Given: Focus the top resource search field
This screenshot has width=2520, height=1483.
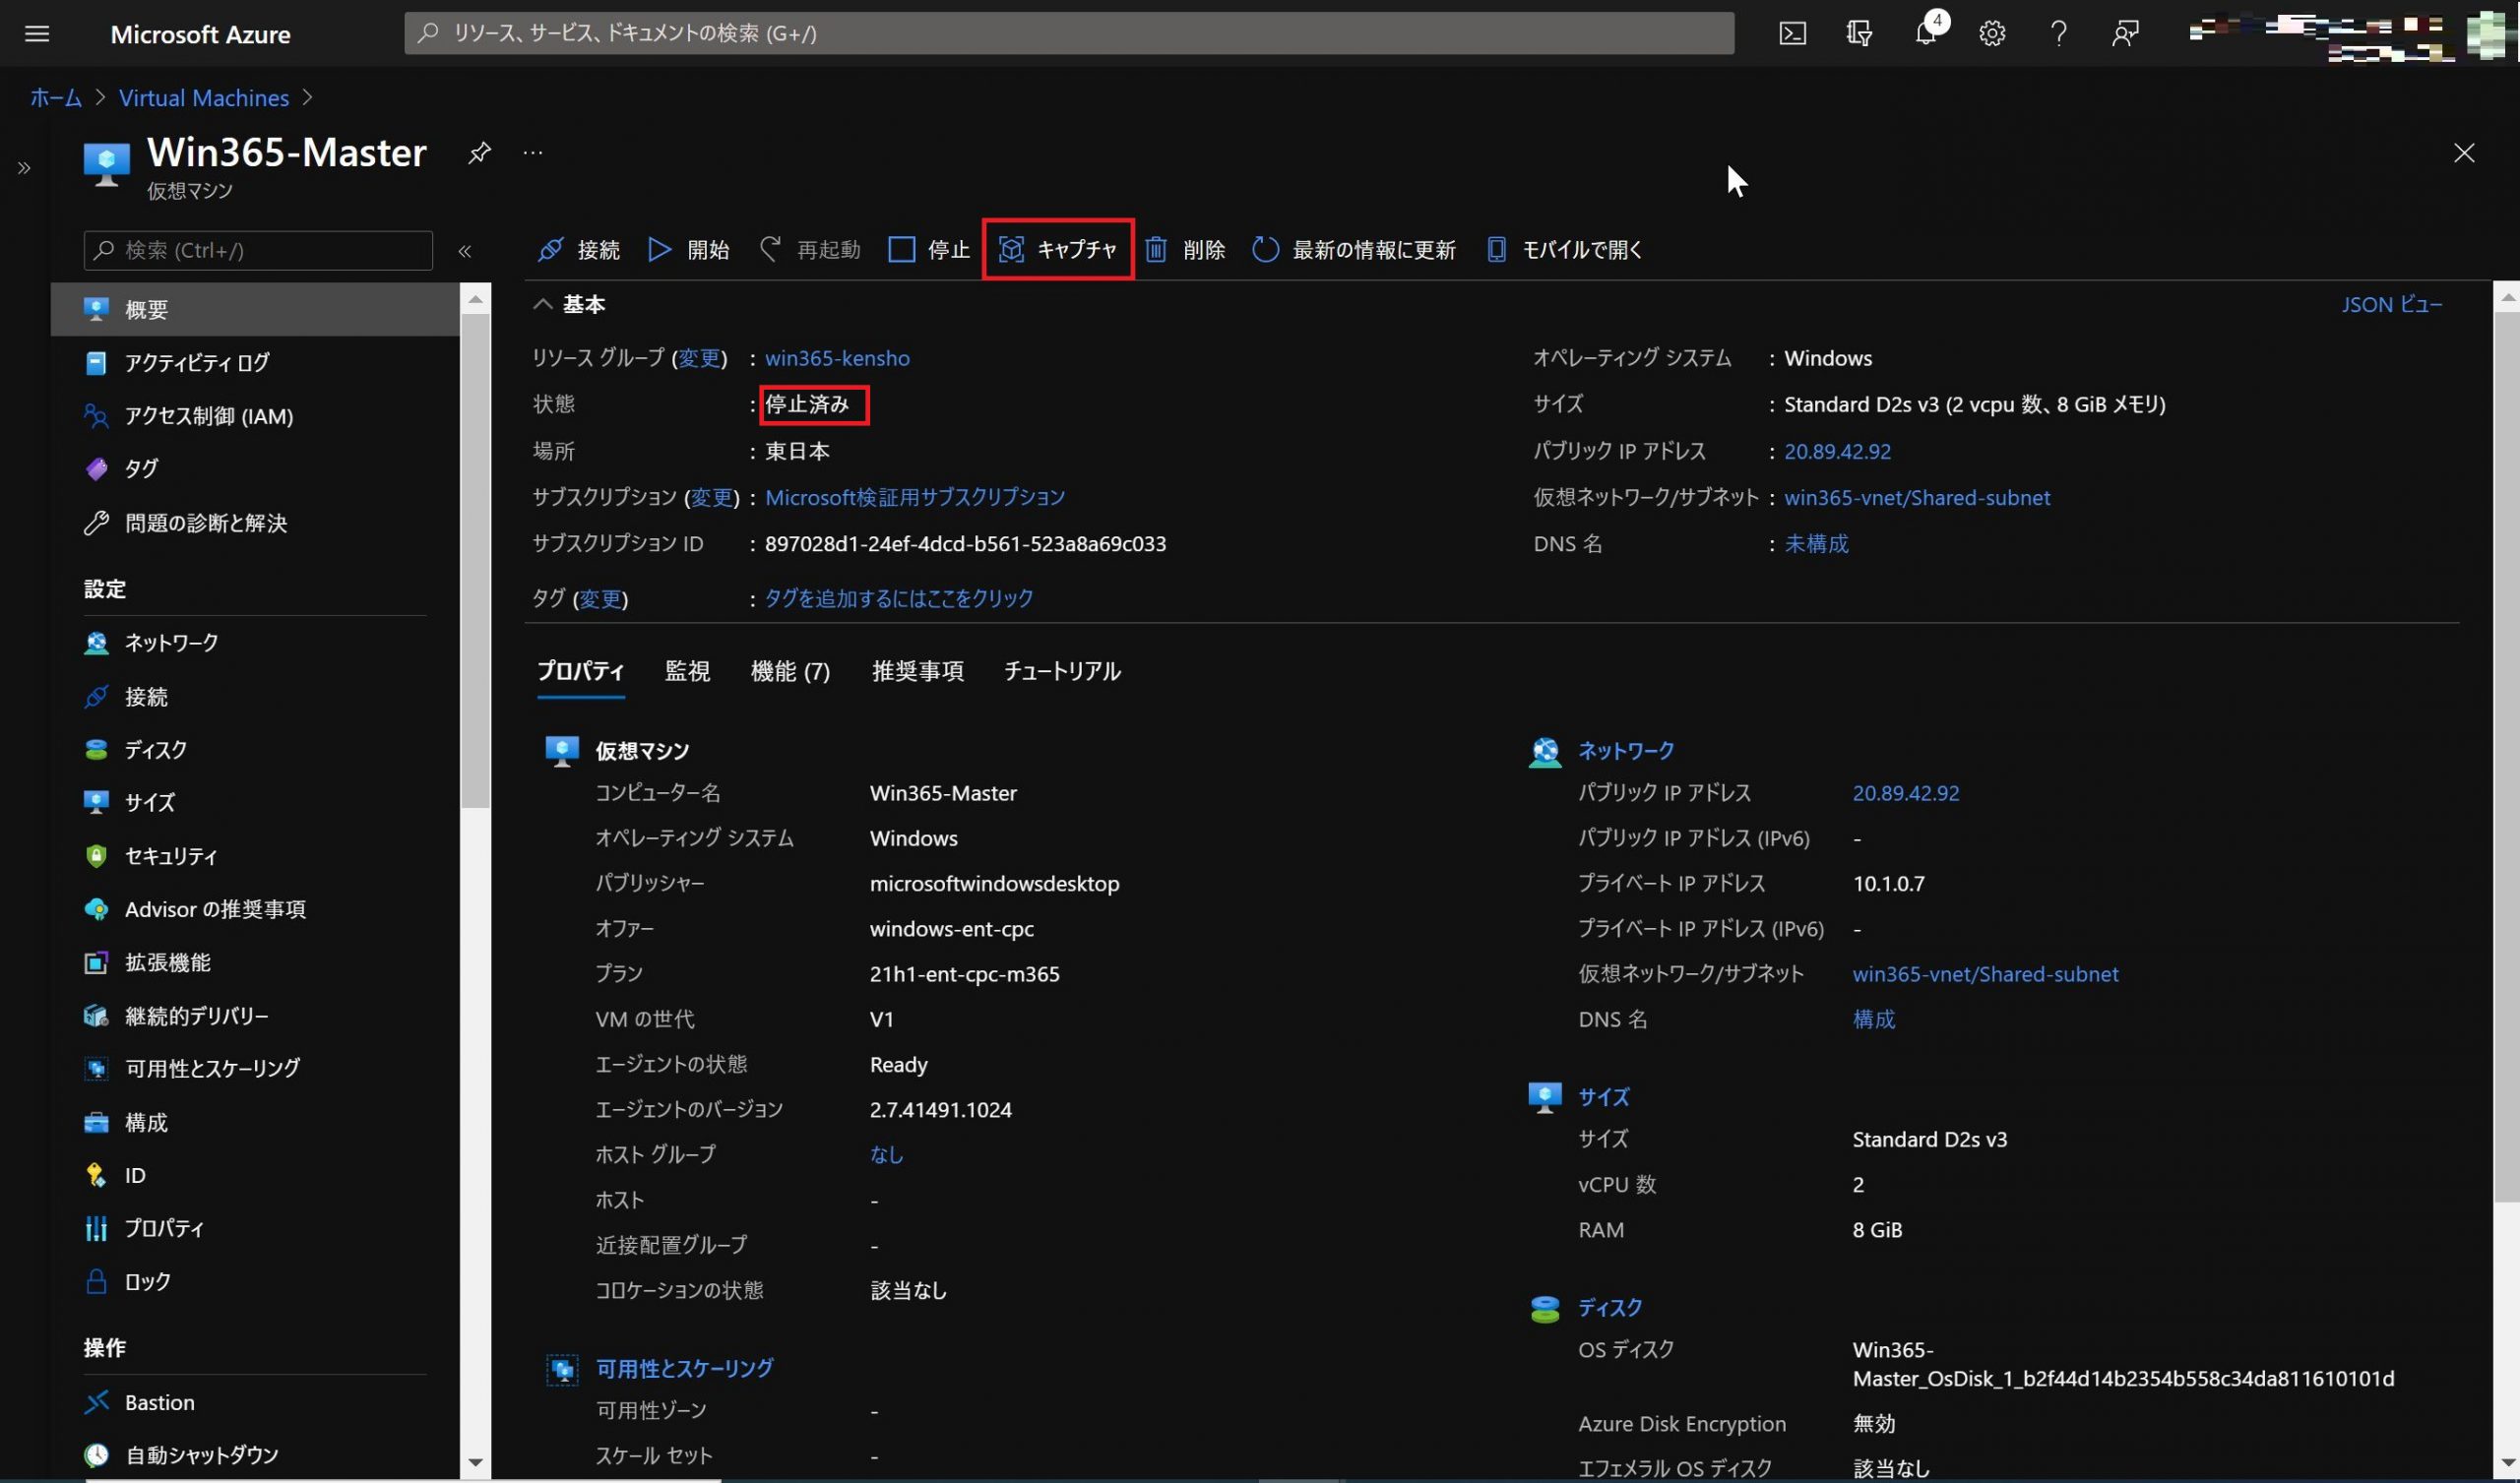Looking at the screenshot, I should (1068, 33).
